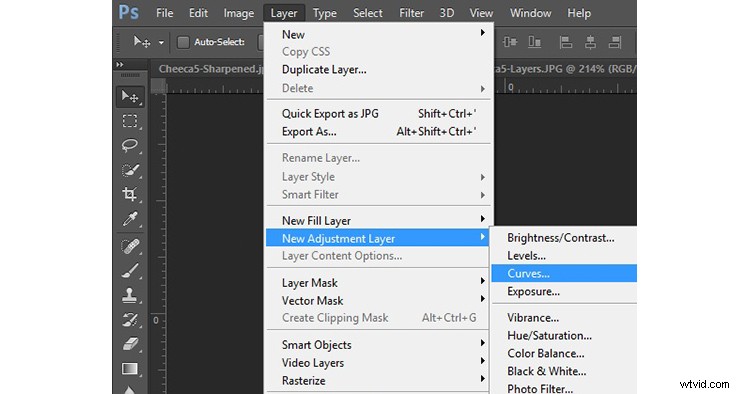
Task: Open the Image menu
Action: [239, 13]
